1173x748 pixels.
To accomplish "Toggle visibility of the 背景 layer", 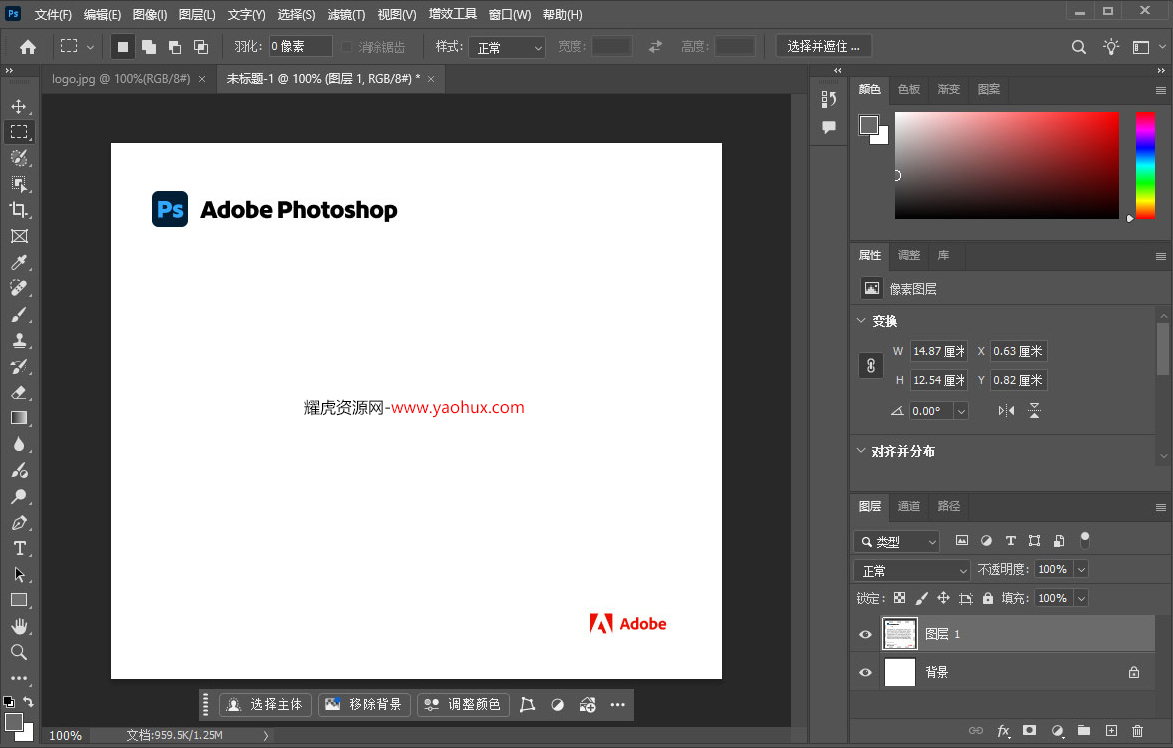I will coord(864,672).
